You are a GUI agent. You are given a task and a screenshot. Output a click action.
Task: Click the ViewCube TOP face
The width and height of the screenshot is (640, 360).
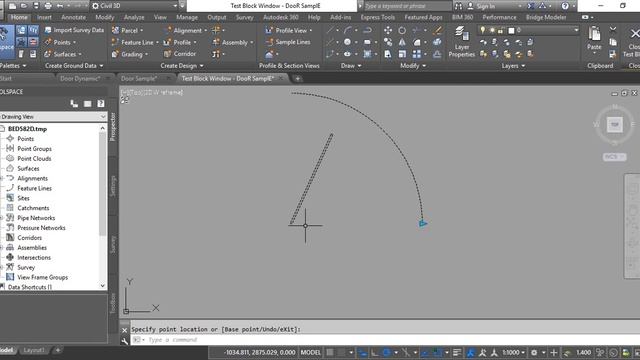(615, 124)
